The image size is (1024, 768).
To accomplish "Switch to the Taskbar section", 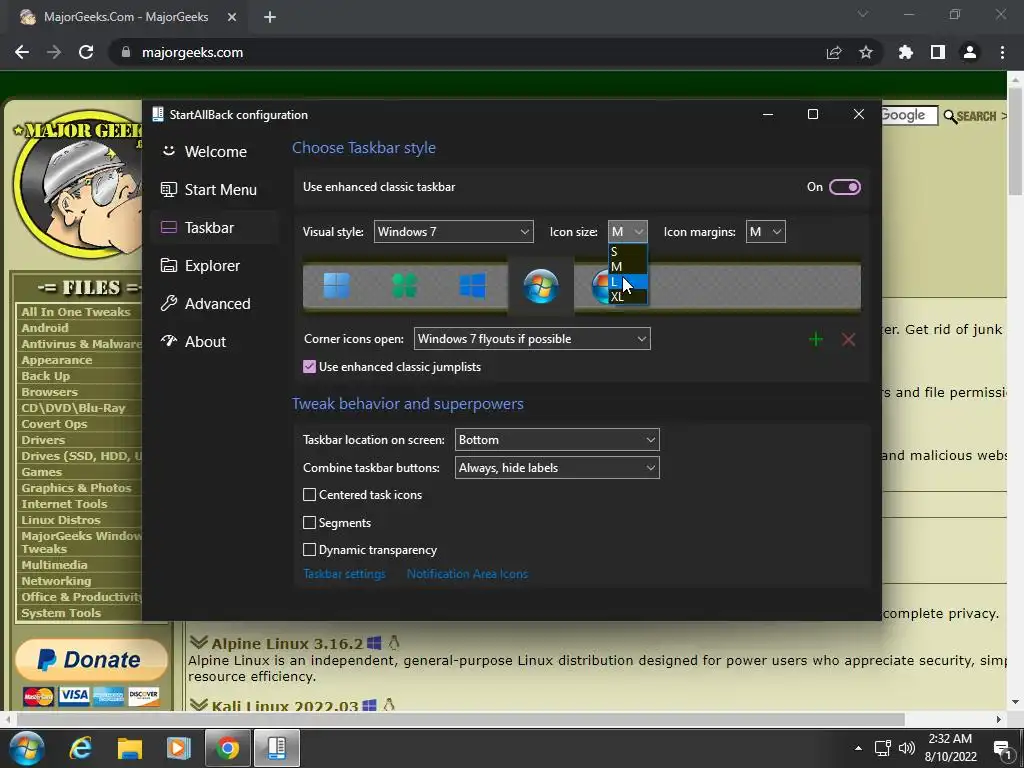I will [215, 227].
